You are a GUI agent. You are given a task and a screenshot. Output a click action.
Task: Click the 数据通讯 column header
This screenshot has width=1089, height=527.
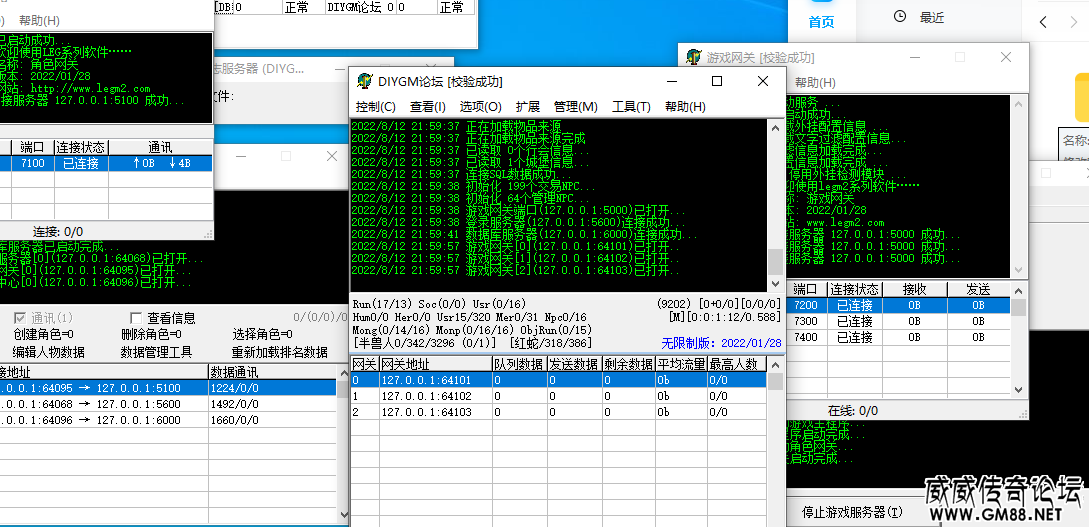coord(272,372)
